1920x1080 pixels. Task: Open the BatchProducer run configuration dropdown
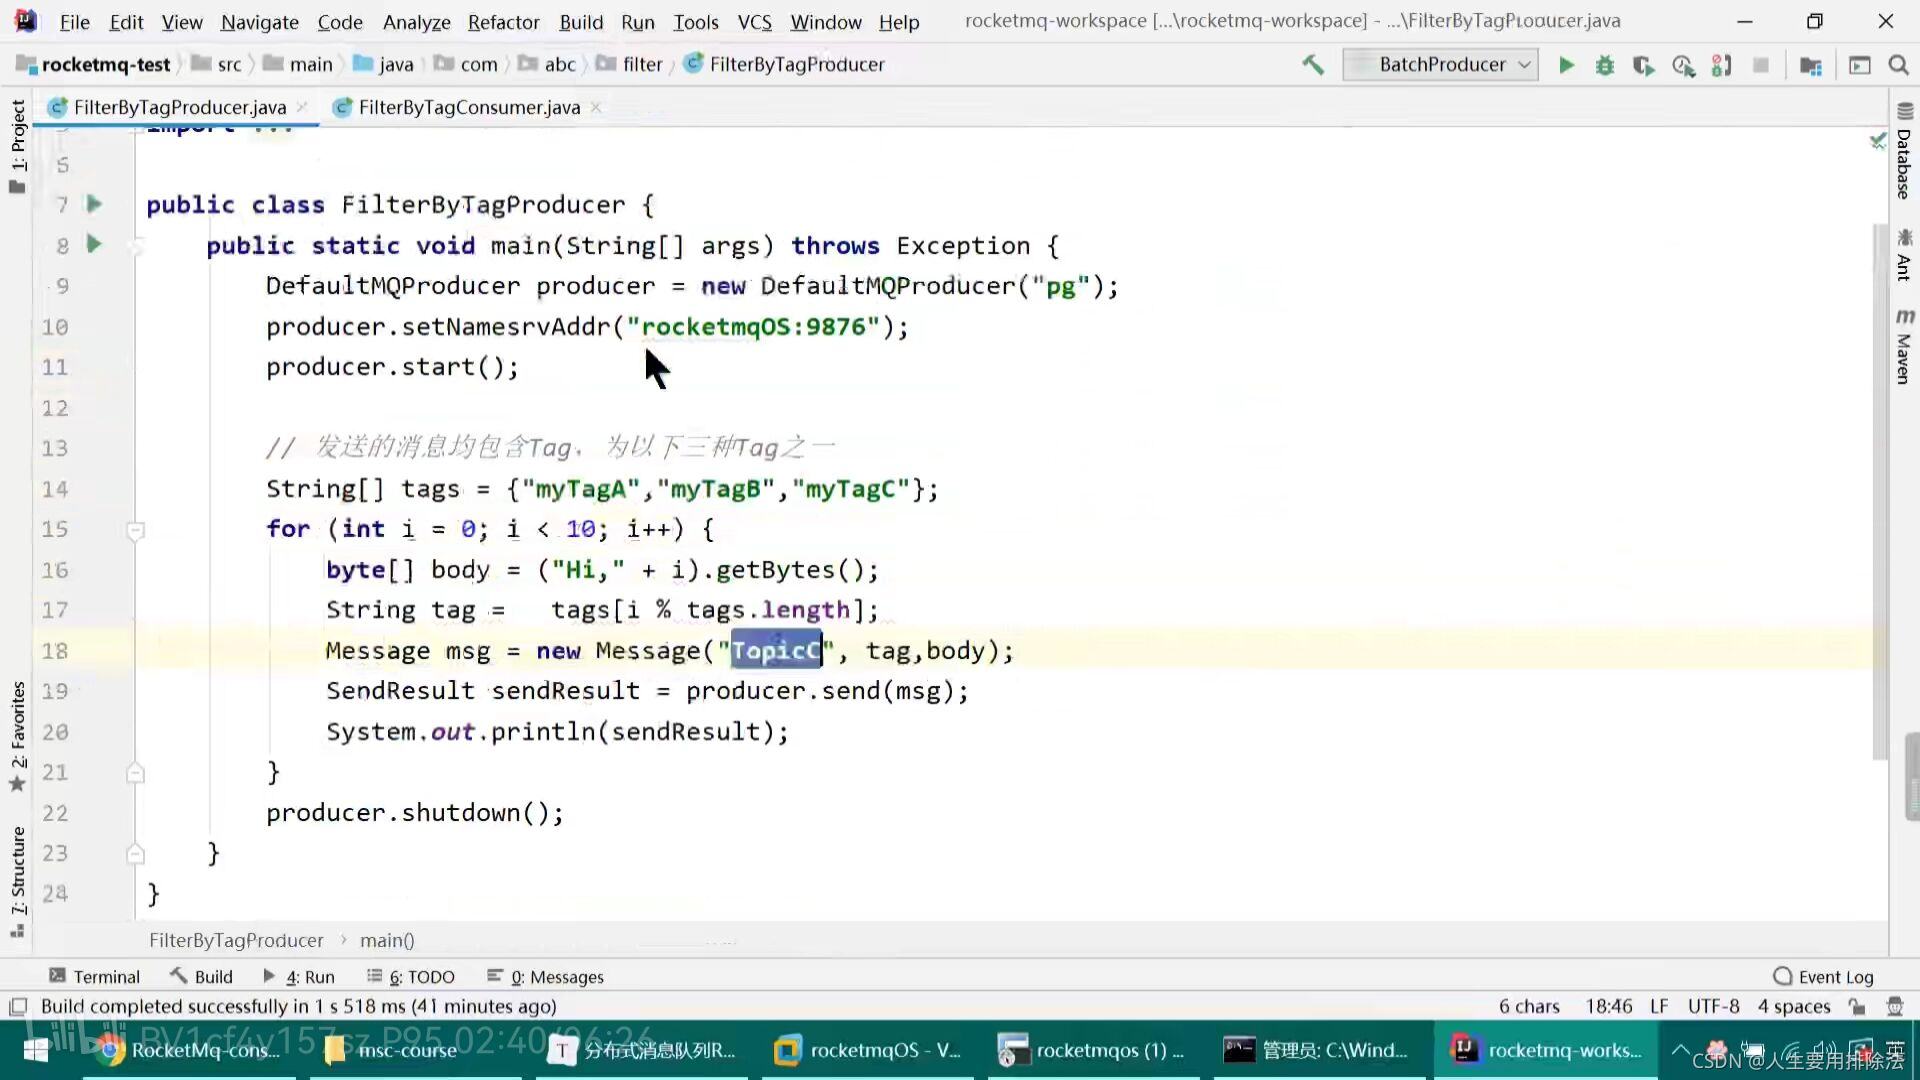click(x=1441, y=65)
